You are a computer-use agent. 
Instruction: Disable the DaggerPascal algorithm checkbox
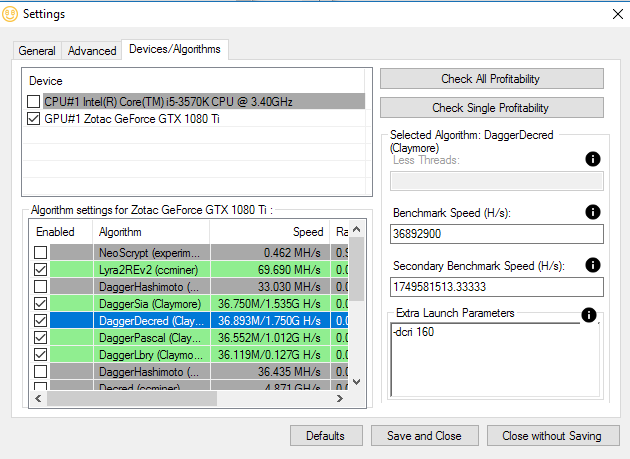pyautogui.click(x=40, y=338)
